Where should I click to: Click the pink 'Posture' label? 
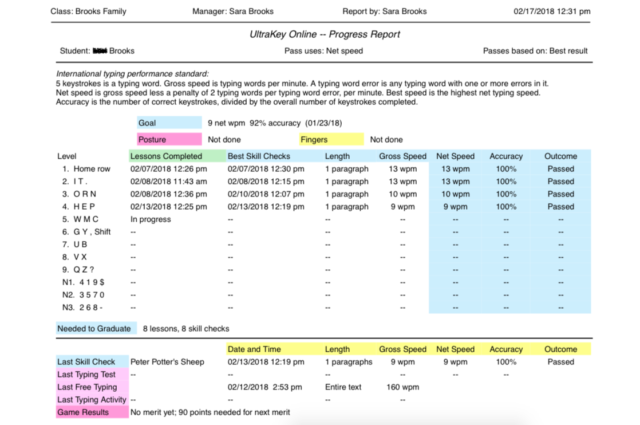(x=169, y=140)
